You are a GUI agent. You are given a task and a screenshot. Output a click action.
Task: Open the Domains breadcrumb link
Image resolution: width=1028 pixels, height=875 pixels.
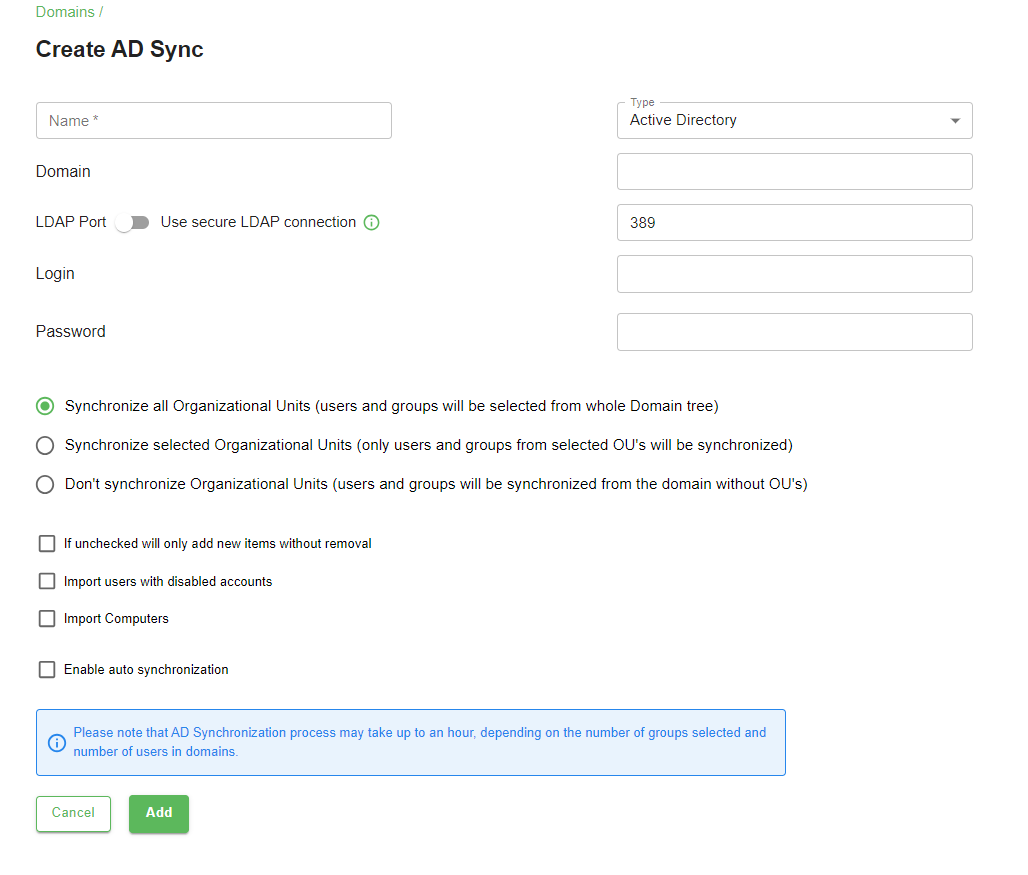pyautogui.click(x=64, y=11)
